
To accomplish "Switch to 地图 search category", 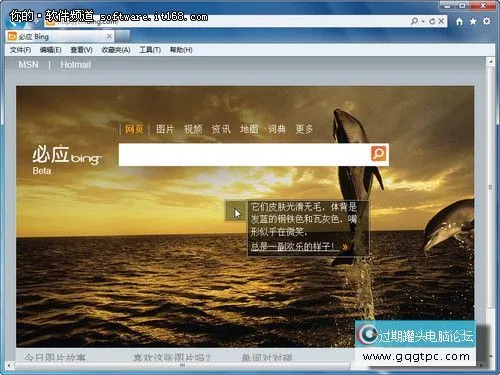I will [249, 129].
